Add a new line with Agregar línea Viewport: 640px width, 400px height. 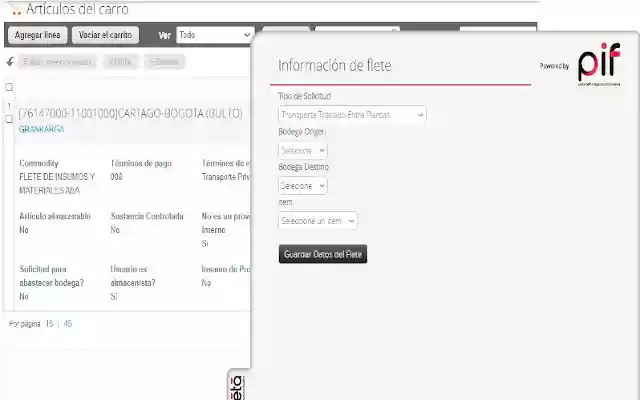38,35
